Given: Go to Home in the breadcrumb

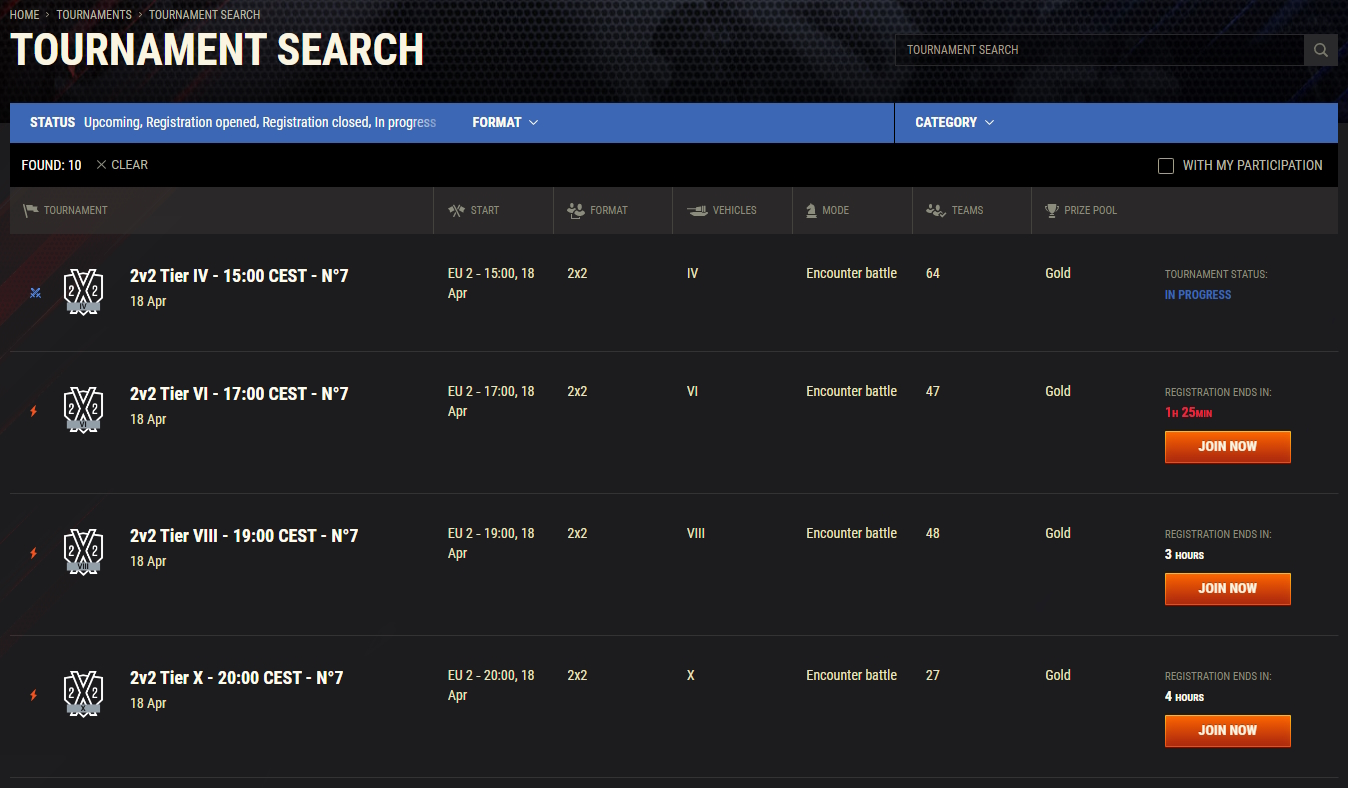Looking at the screenshot, I should (x=24, y=15).
